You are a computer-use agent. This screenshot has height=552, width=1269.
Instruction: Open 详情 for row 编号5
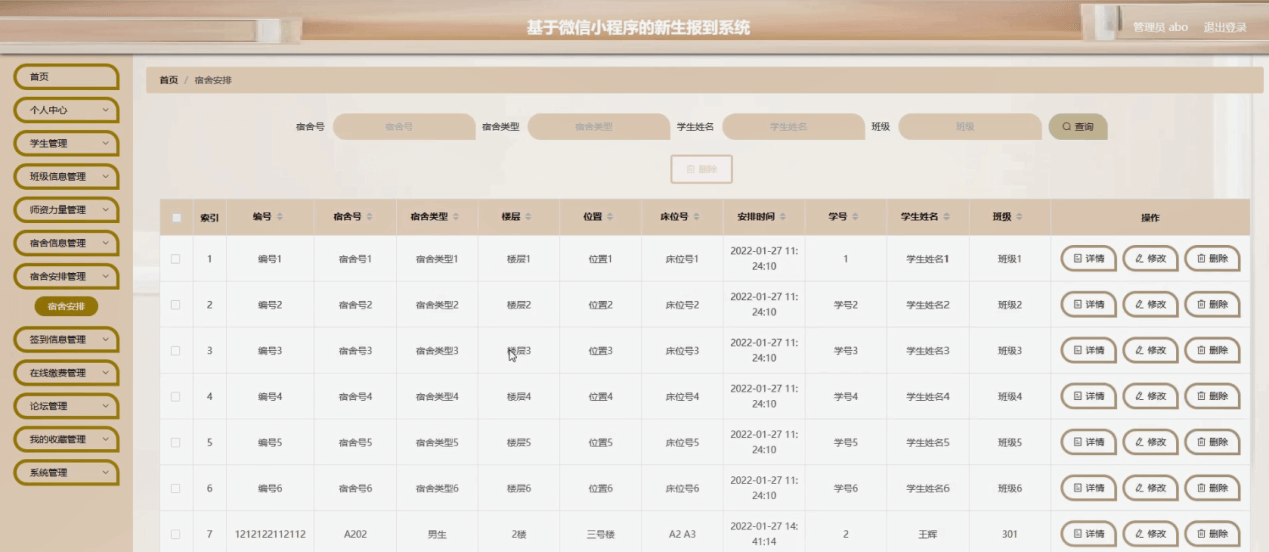tap(1088, 442)
